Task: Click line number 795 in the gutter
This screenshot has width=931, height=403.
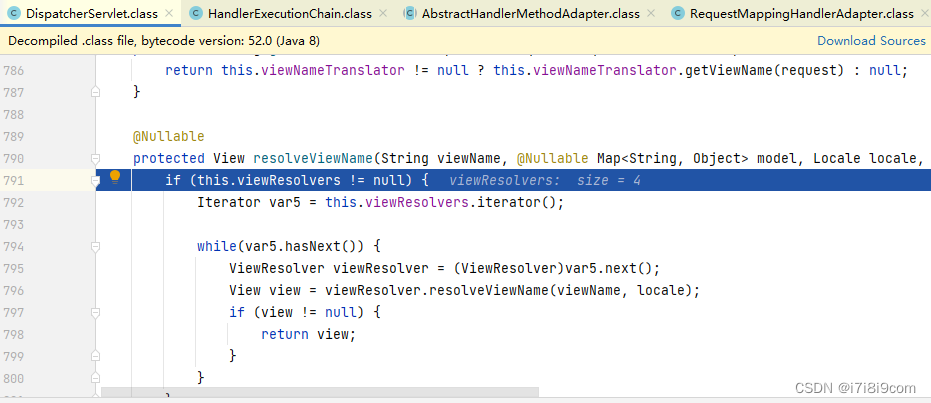Action: [x=13, y=268]
